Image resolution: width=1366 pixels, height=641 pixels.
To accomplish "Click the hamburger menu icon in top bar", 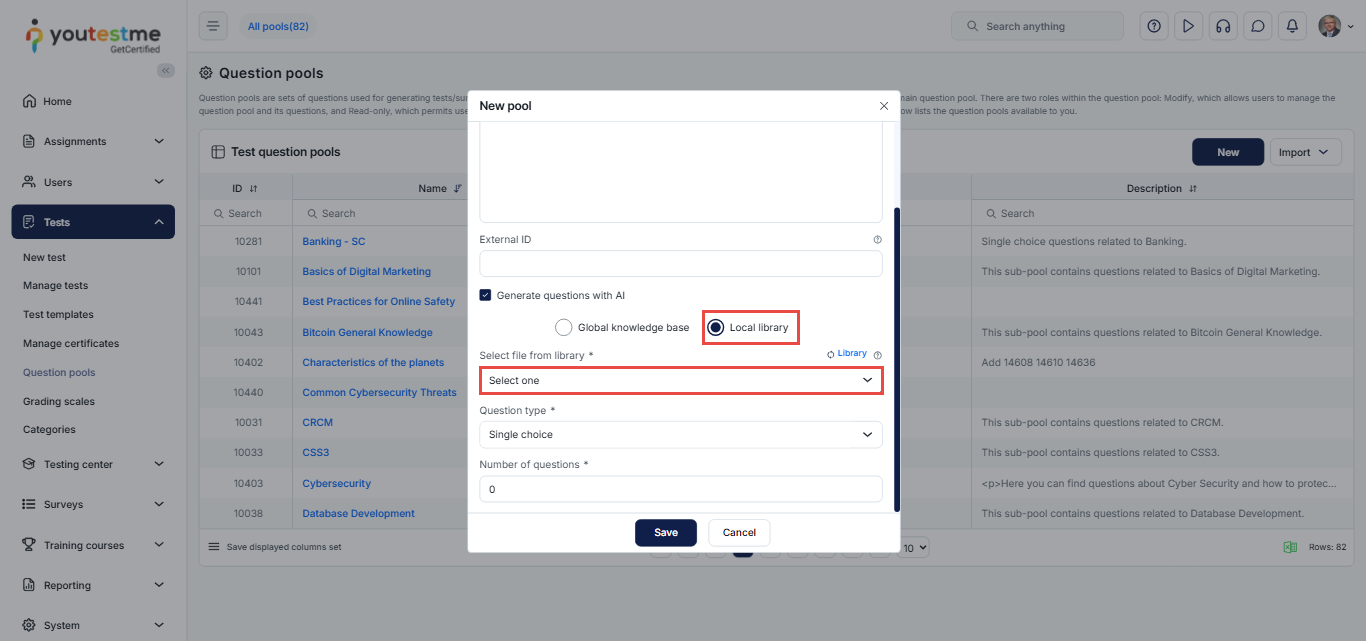I will tap(213, 26).
